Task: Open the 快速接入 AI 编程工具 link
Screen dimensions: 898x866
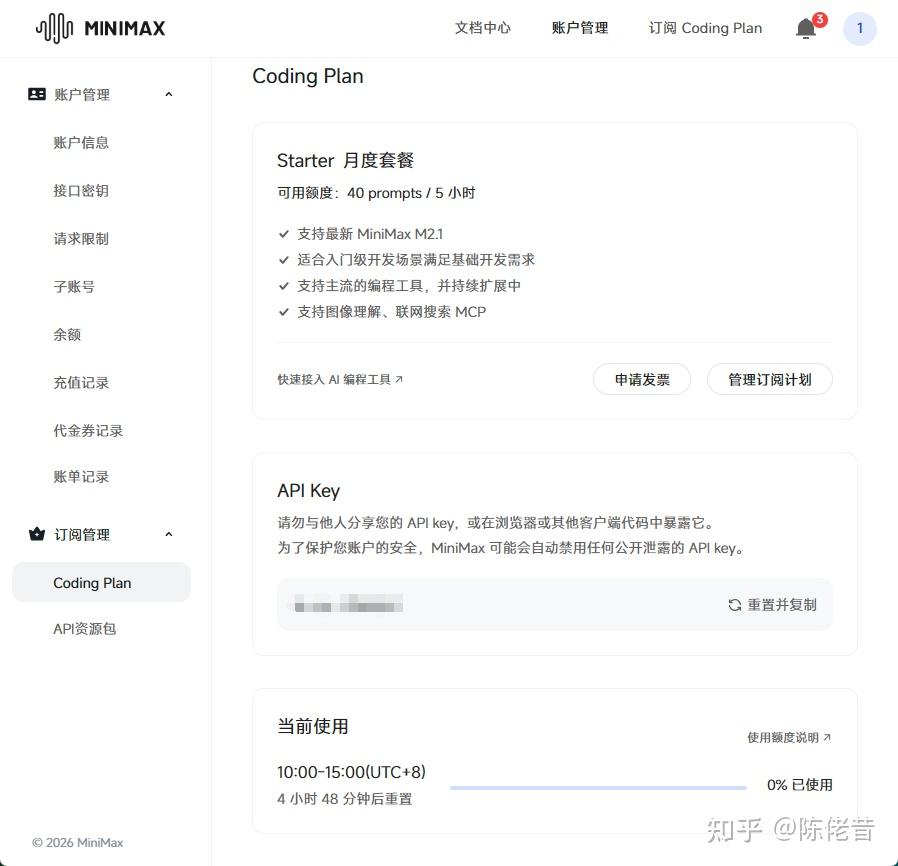Action: coord(340,379)
